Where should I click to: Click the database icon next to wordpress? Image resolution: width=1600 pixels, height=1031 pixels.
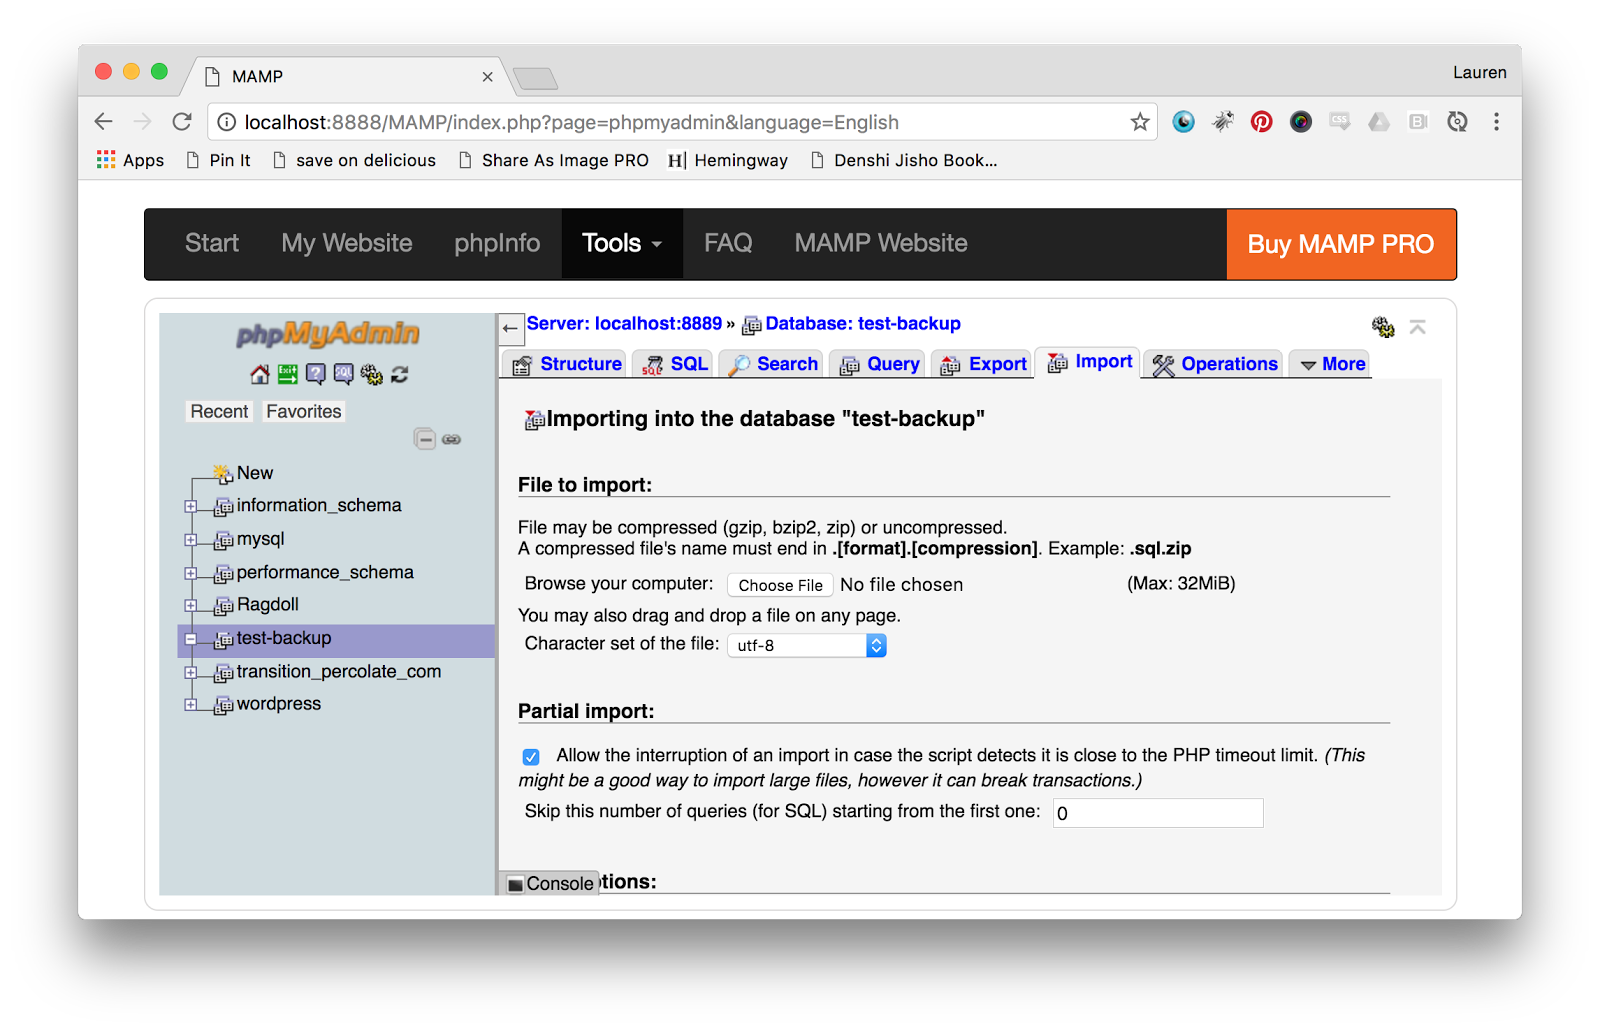[x=224, y=706]
